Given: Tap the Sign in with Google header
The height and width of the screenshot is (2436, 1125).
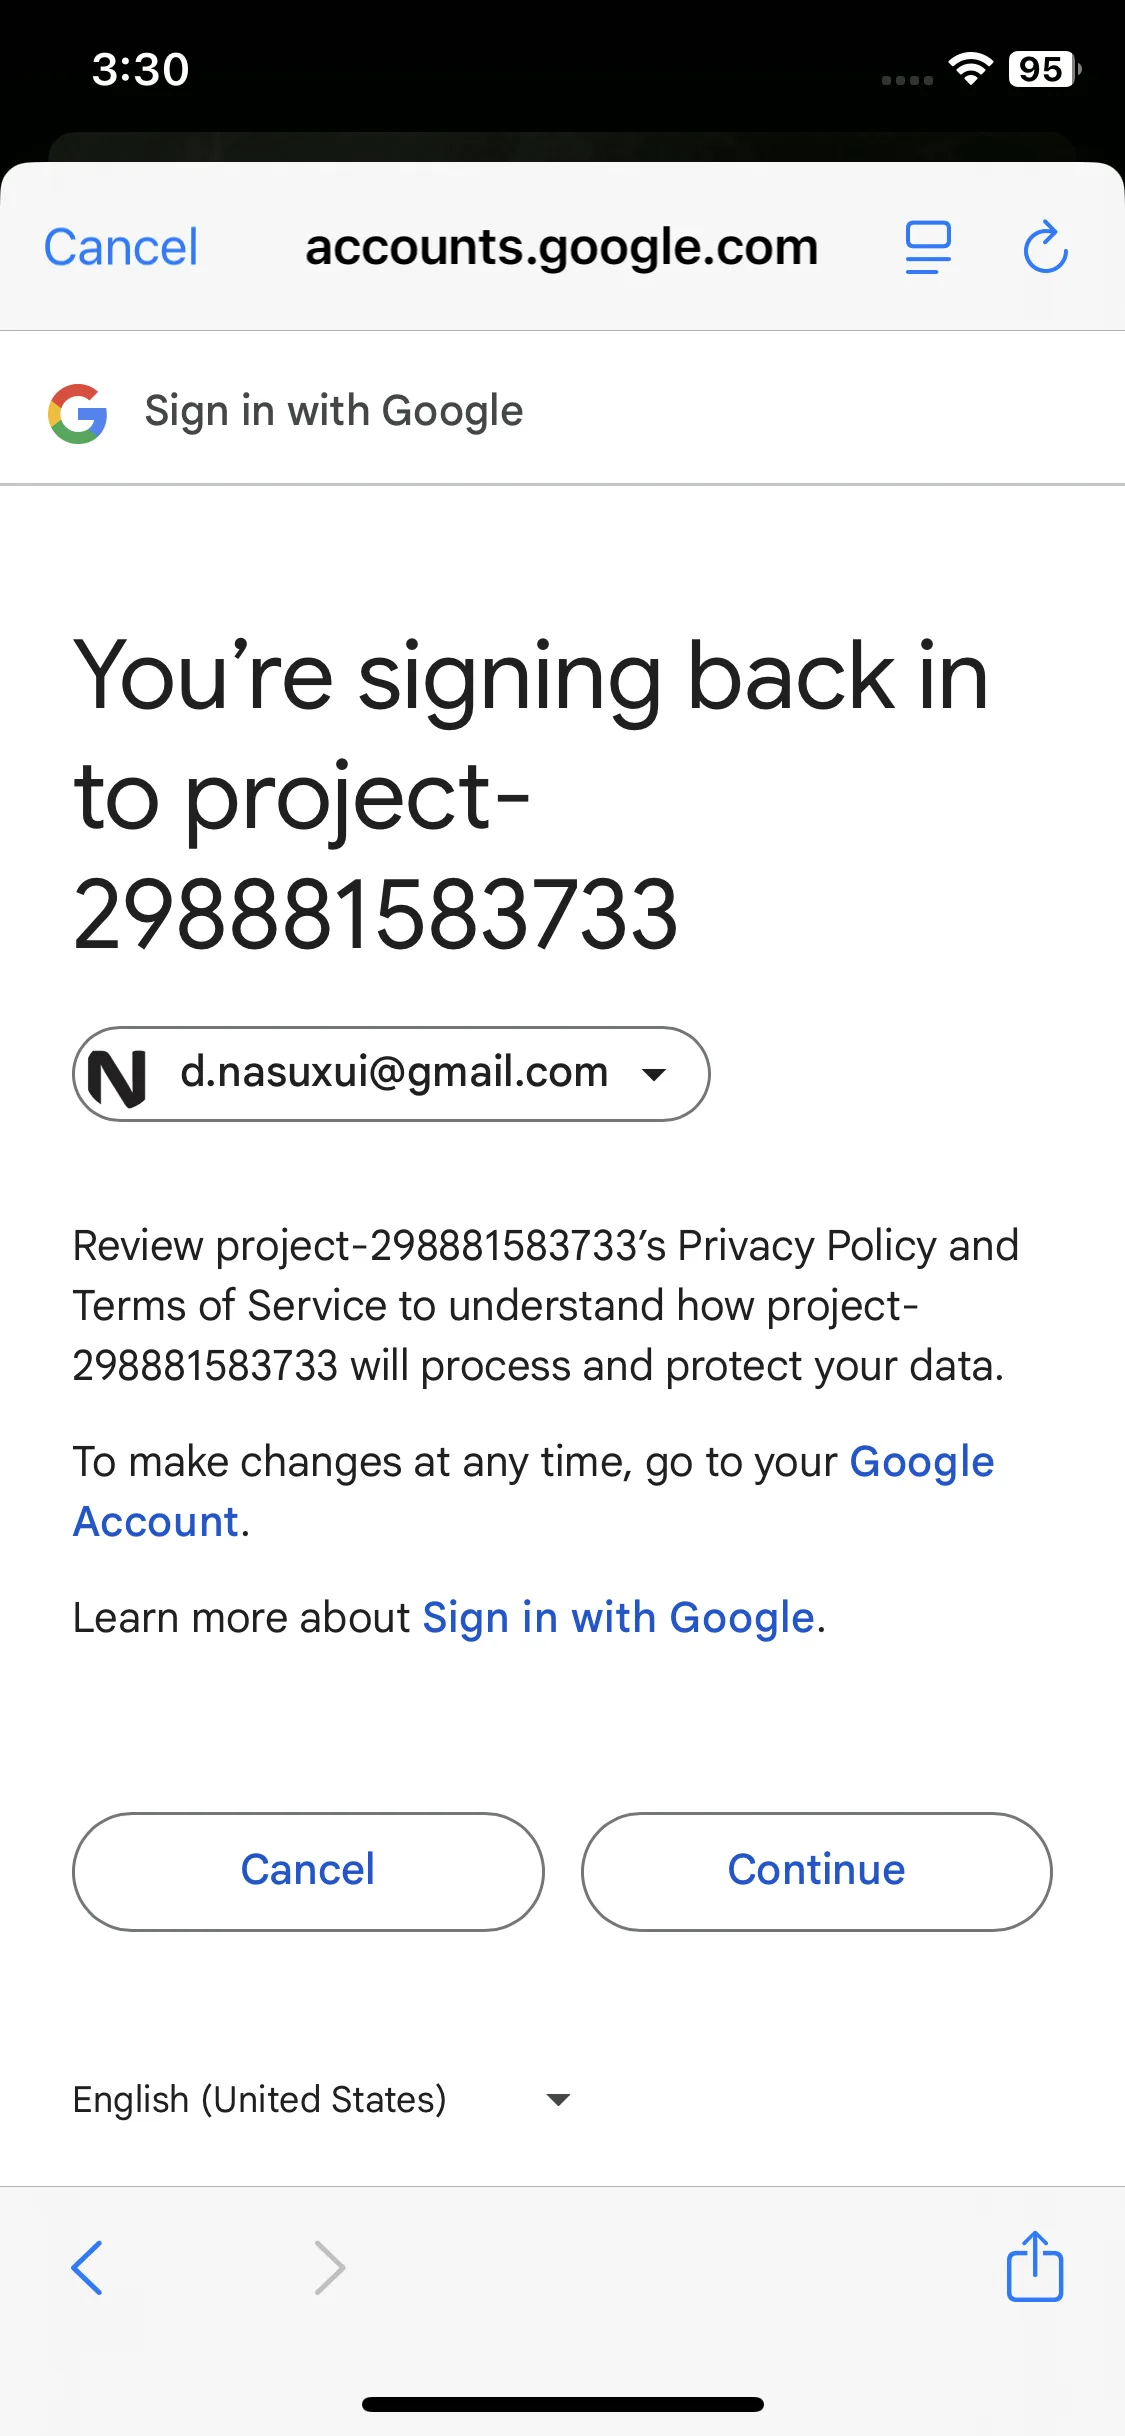Looking at the screenshot, I should point(334,411).
